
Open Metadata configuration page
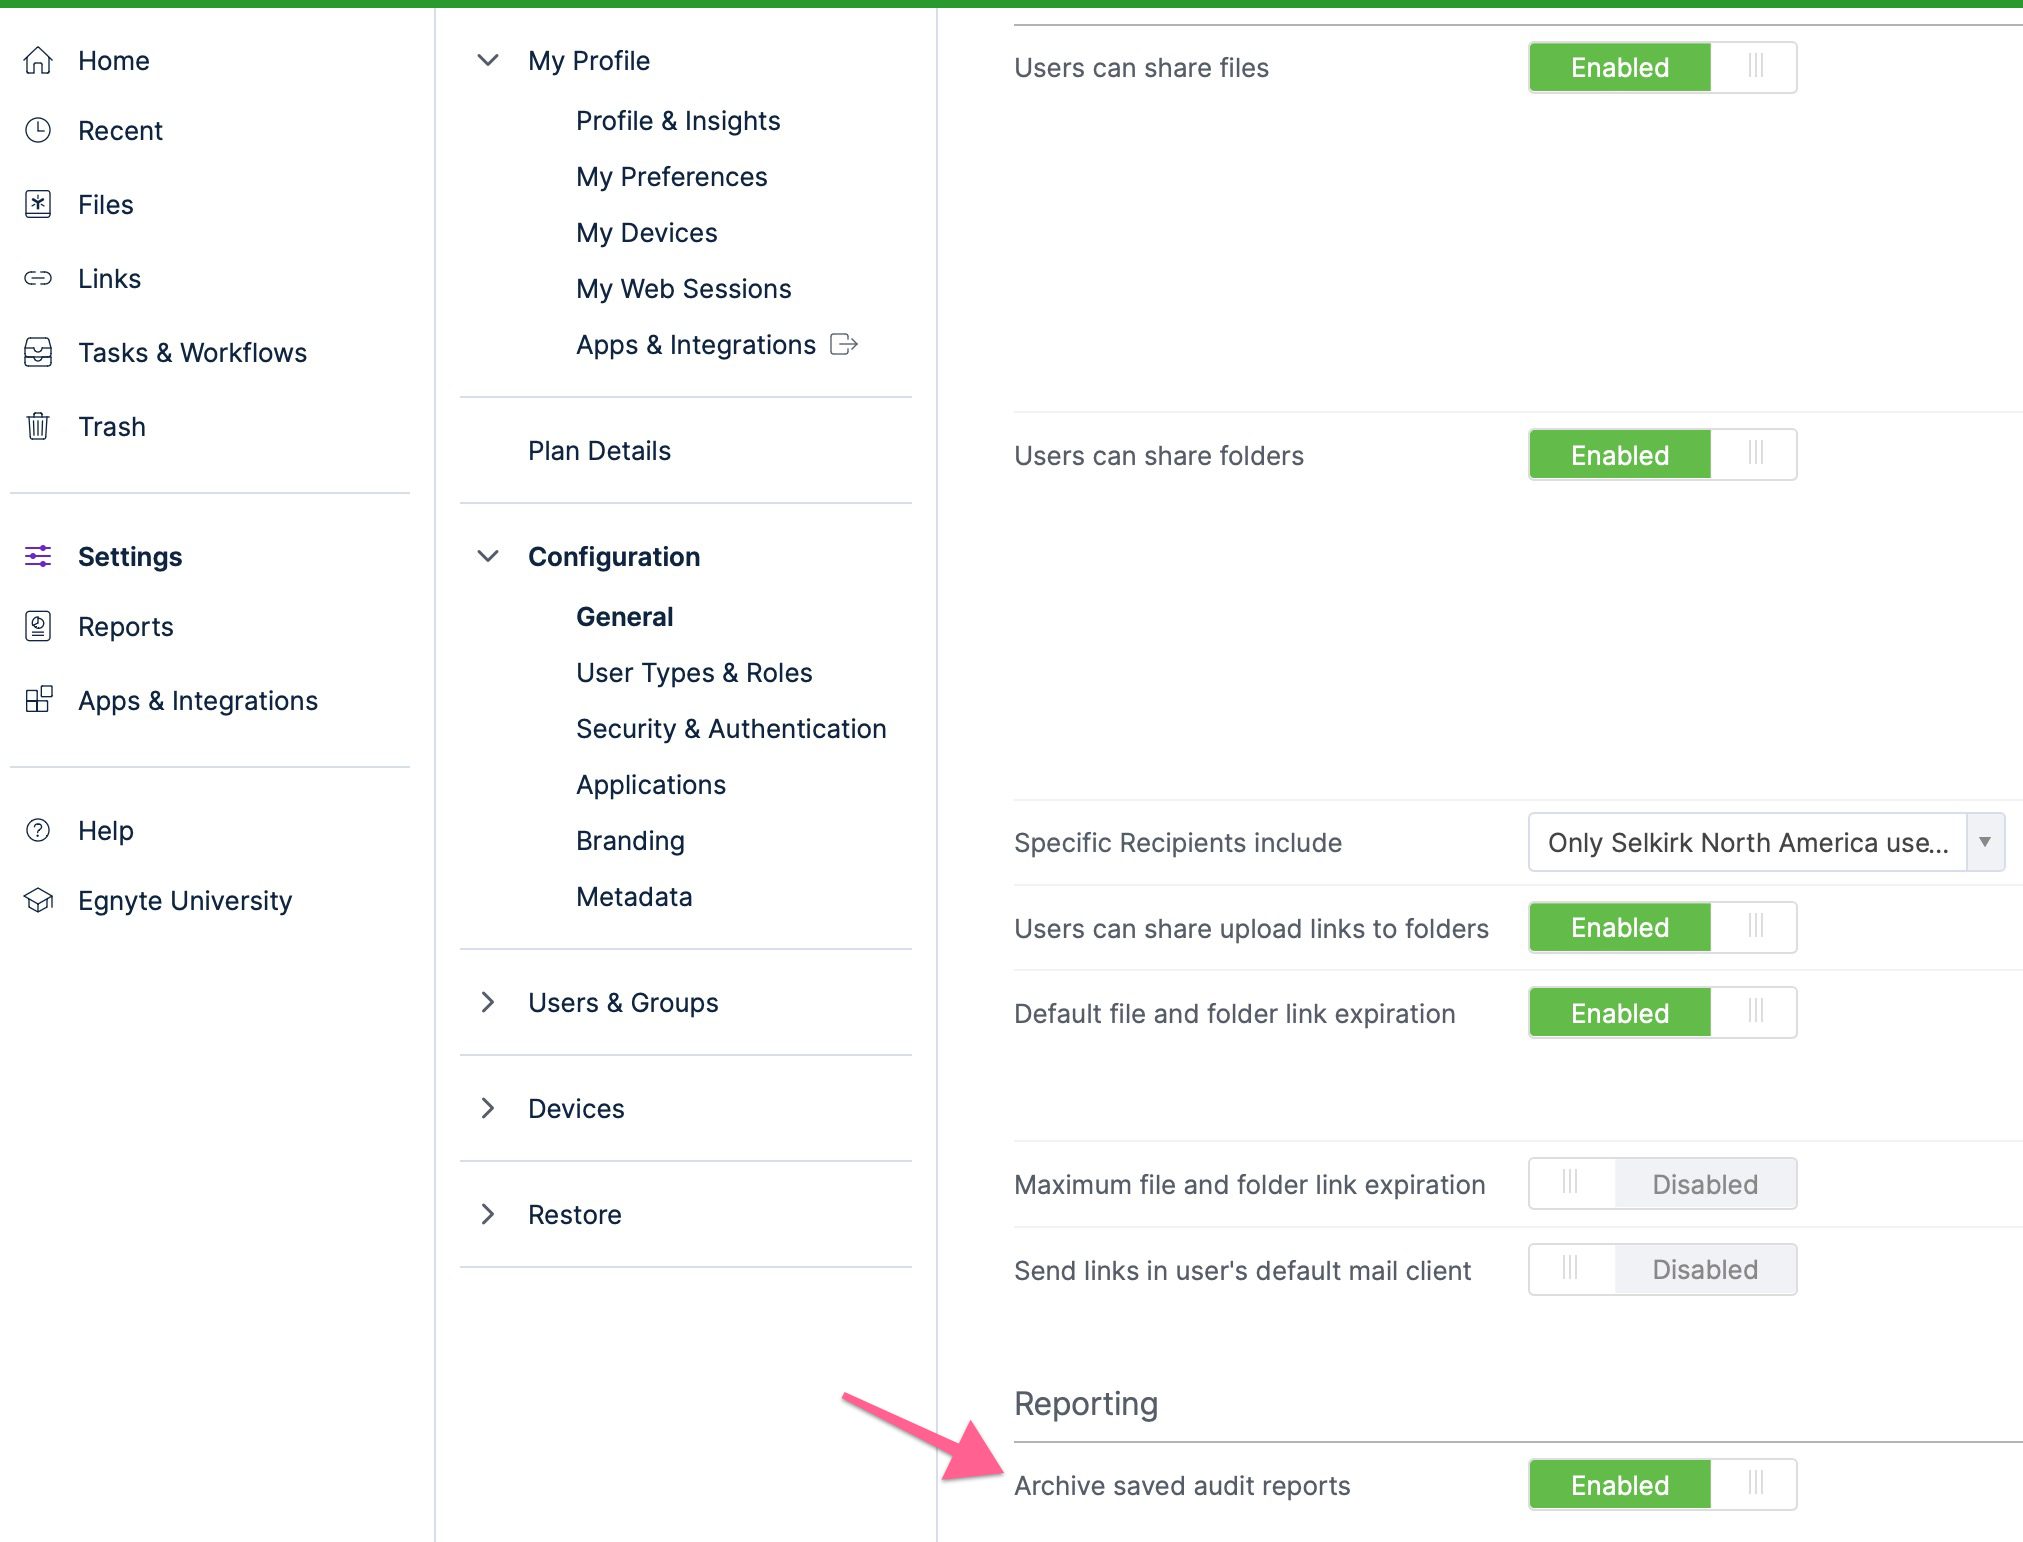pyautogui.click(x=634, y=897)
